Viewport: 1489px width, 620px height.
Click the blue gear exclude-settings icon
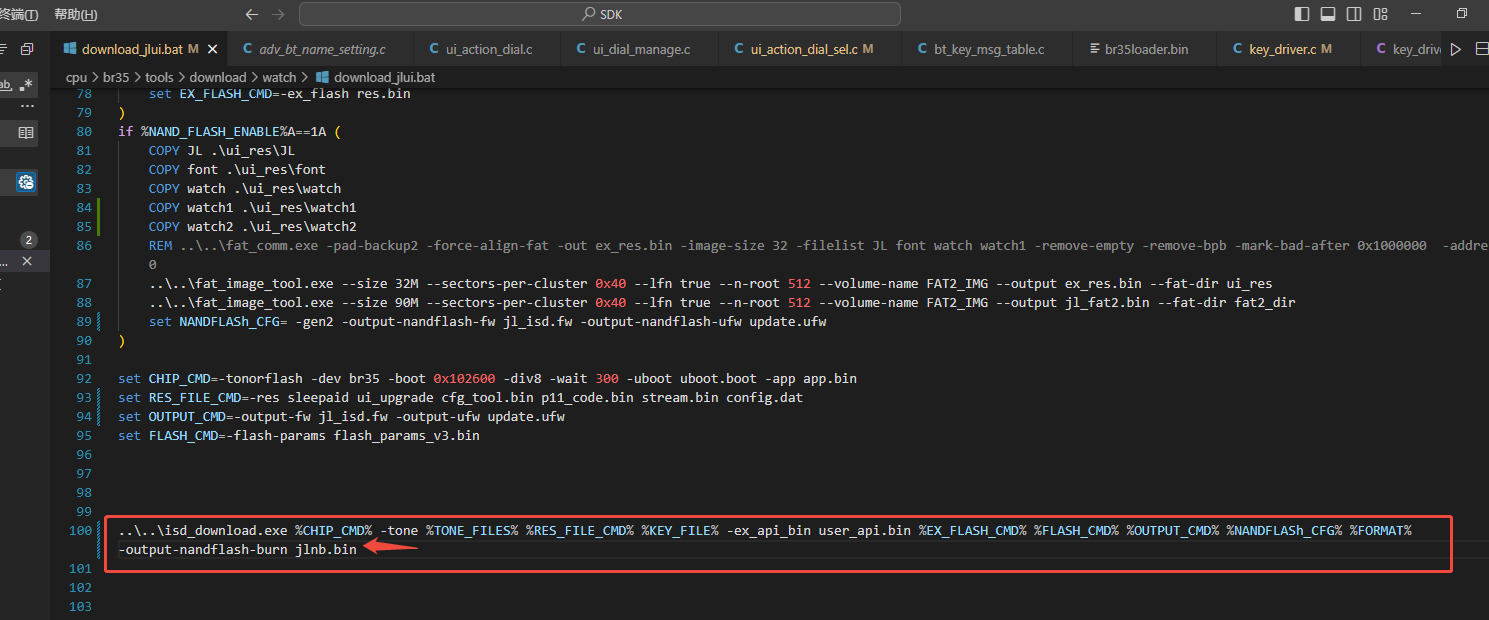pos(26,182)
